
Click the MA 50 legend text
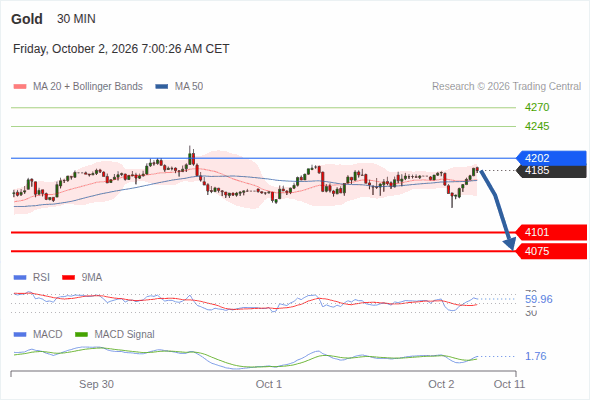189,87
